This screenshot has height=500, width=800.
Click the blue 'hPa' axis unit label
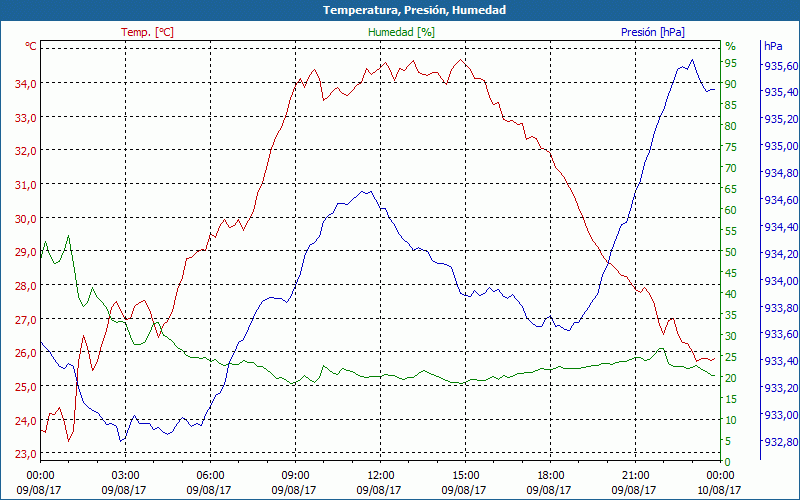tap(773, 46)
